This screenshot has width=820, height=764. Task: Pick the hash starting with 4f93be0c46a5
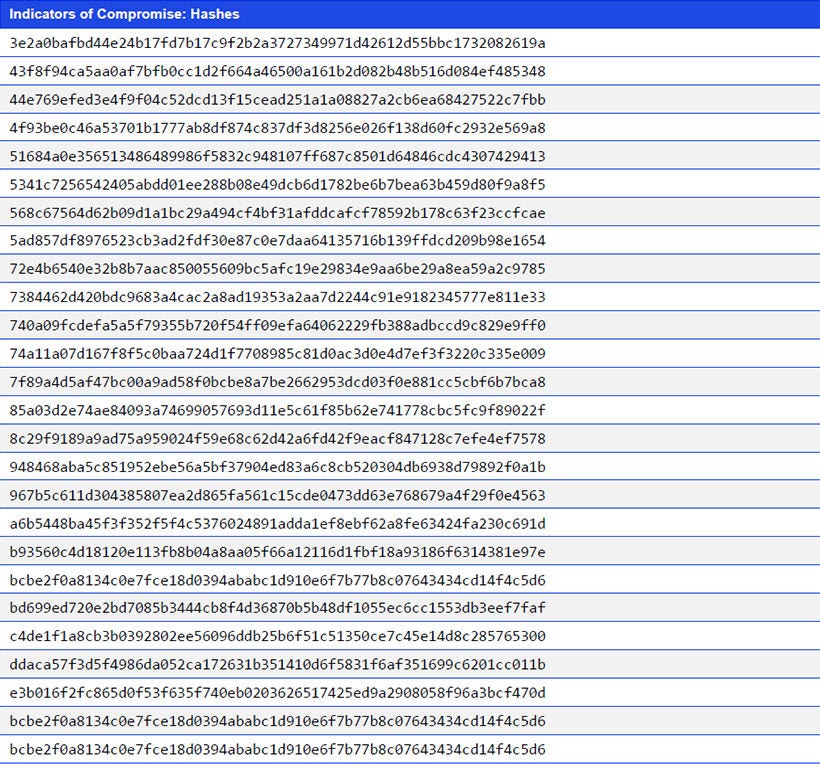click(278, 128)
